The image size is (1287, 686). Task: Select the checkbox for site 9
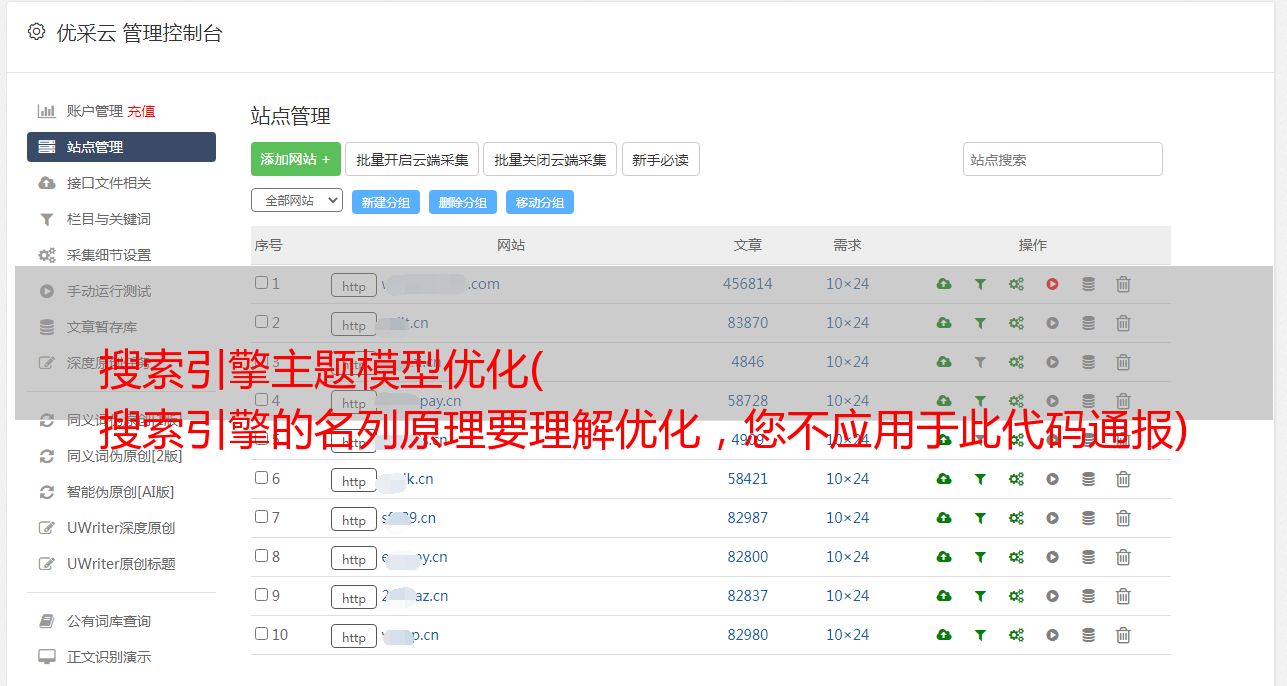(261, 595)
